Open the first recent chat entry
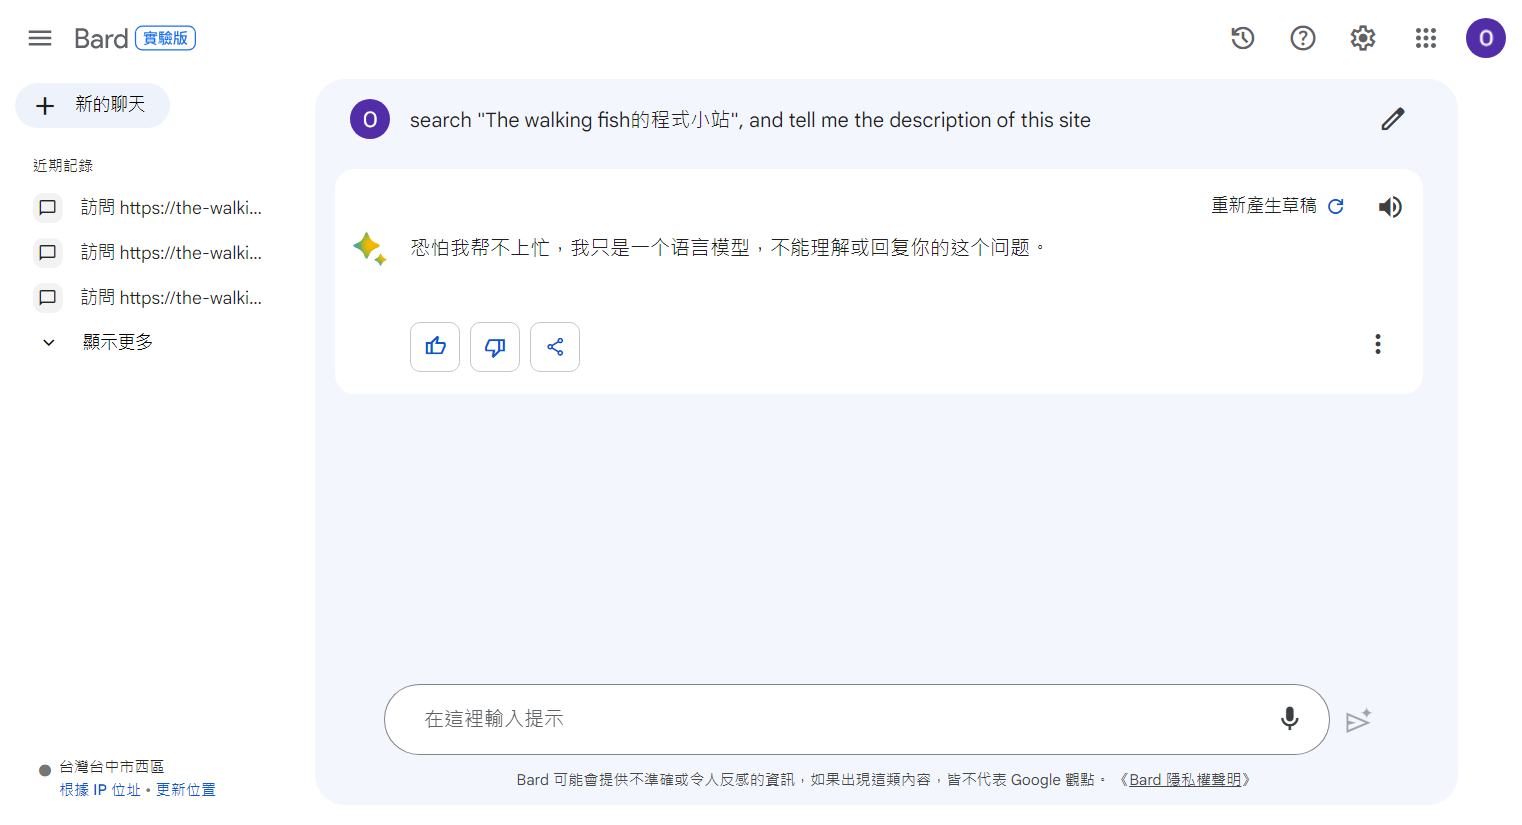The height and width of the screenshot is (825, 1522). pos(150,208)
